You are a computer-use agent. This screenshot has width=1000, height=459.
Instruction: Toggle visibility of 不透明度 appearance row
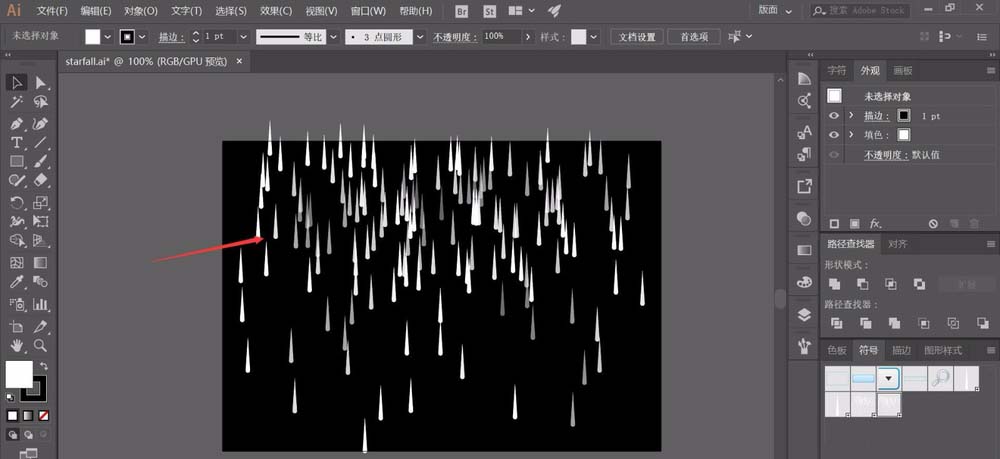click(834, 154)
